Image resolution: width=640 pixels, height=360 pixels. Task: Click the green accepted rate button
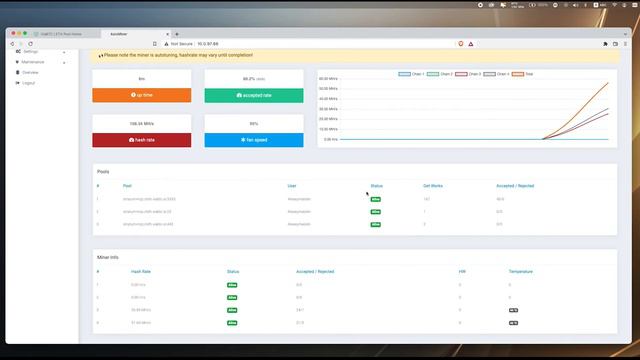tap(254, 95)
